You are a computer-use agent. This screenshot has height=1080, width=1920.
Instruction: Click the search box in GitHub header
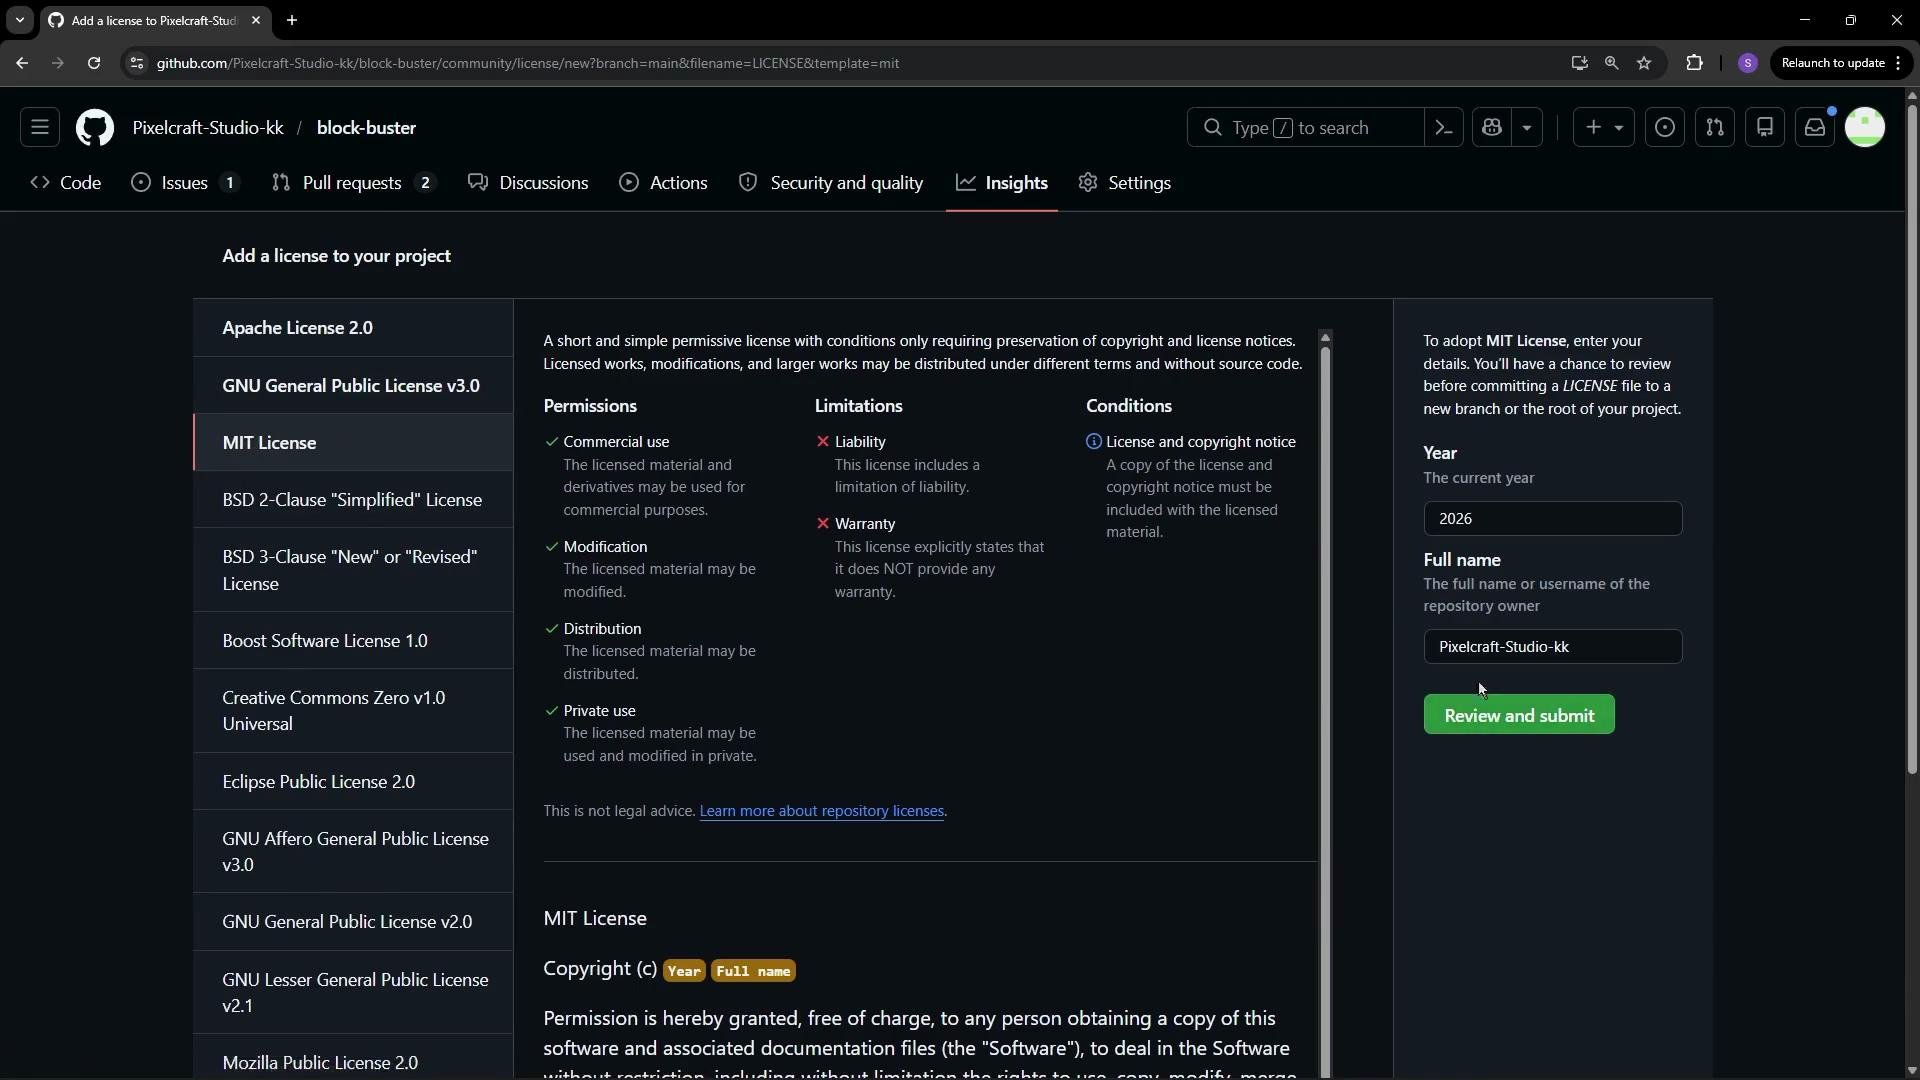pos(1305,128)
